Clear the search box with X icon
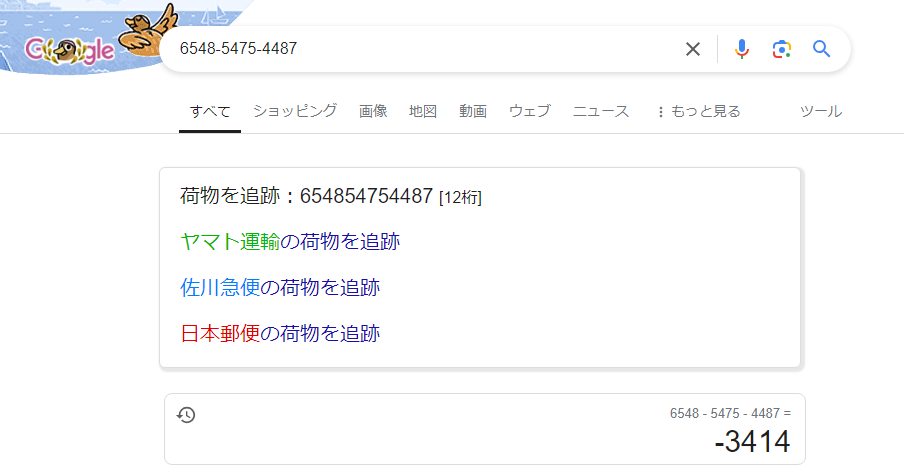This screenshot has height=476, width=904. tap(693, 49)
